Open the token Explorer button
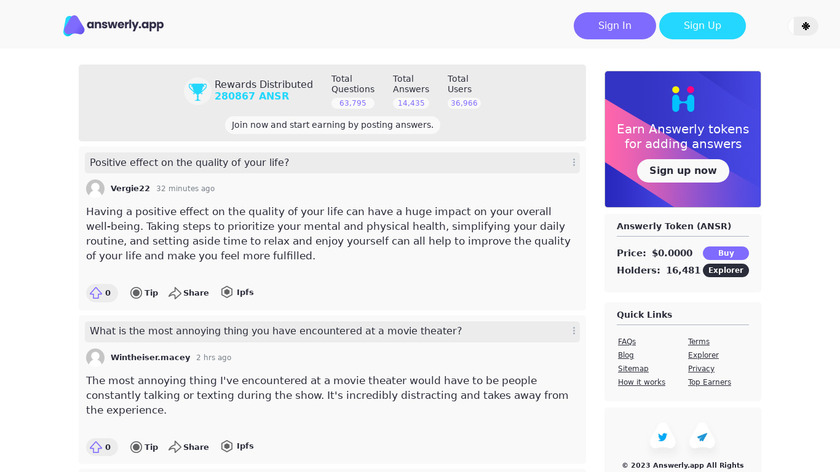The height and width of the screenshot is (472, 840). click(x=725, y=270)
